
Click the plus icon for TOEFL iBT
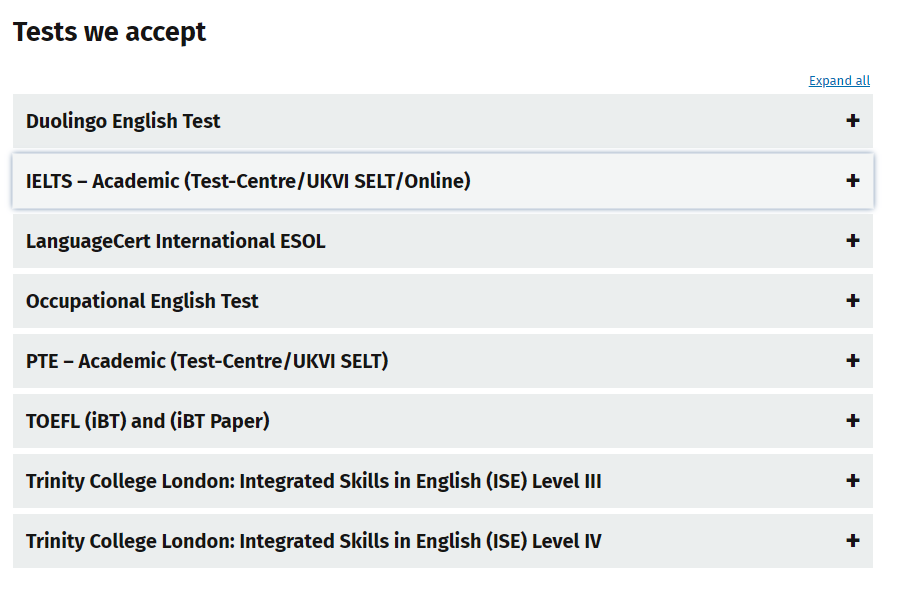tap(852, 421)
